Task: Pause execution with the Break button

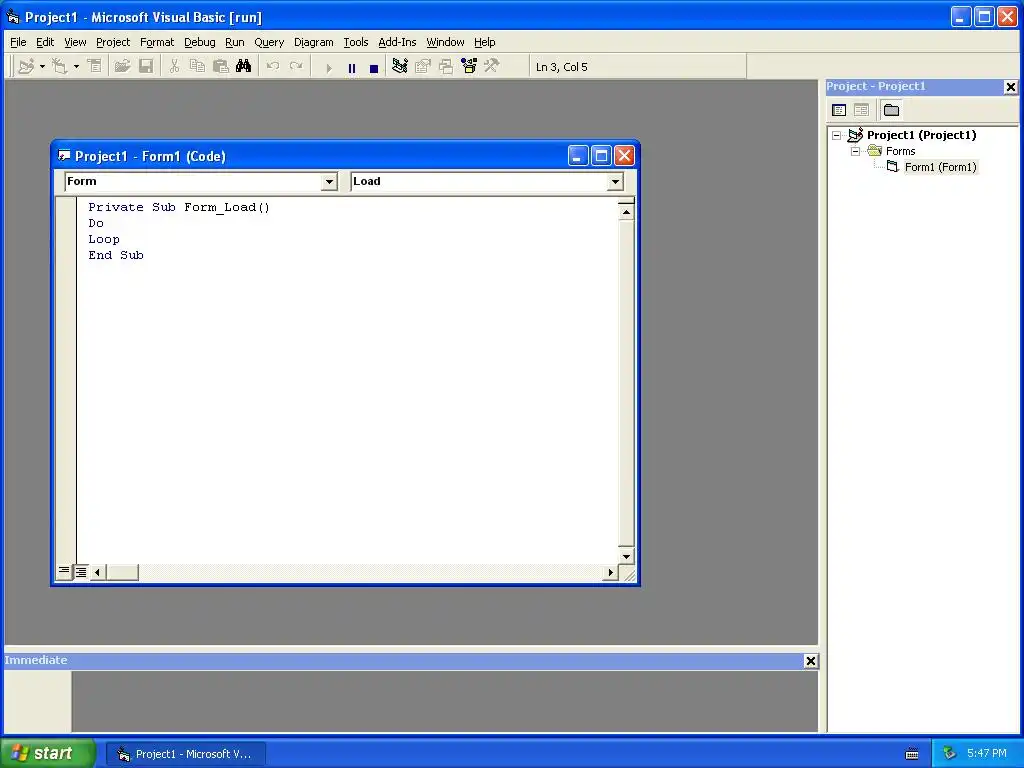Action: pos(352,68)
